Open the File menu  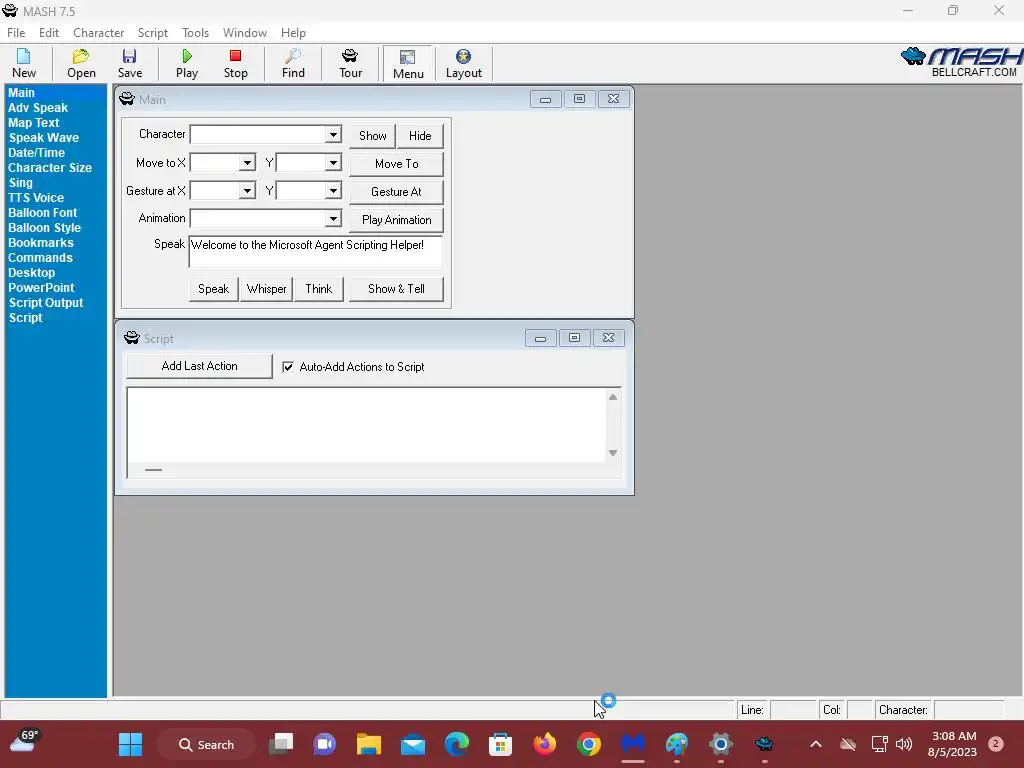(x=16, y=33)
